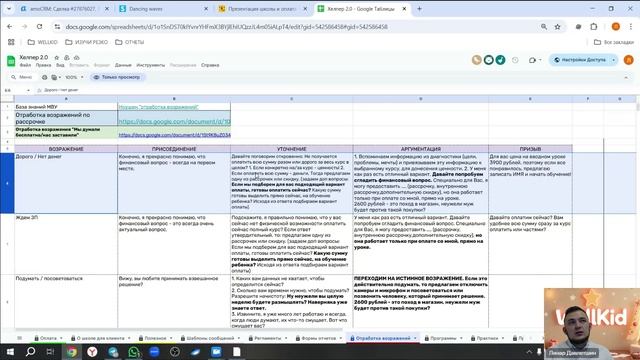Viewport: 640px width, 360px height.
Task: Check the cloud save status icon
Action: (76, 58)
